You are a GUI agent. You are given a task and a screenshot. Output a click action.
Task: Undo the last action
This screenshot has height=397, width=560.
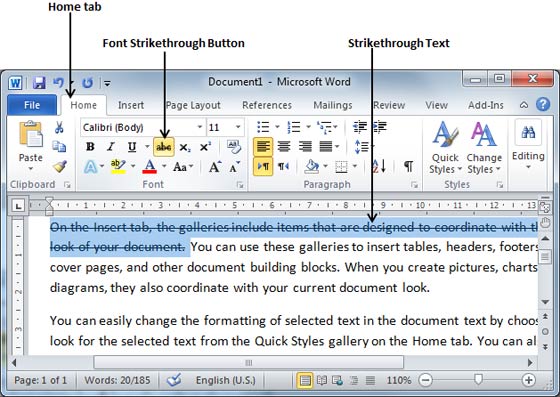58,83
